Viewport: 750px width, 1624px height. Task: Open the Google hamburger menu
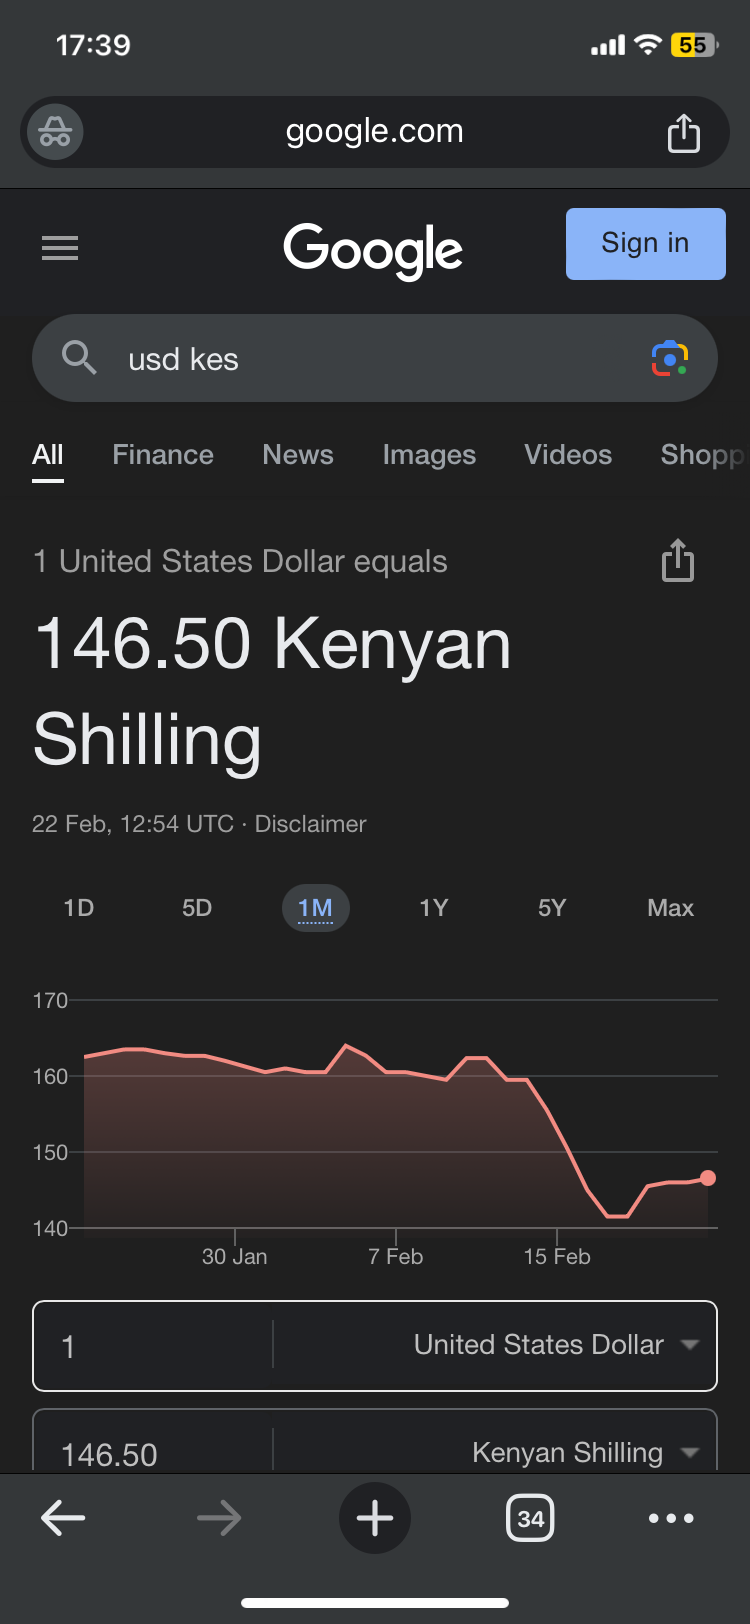[60, 248]
